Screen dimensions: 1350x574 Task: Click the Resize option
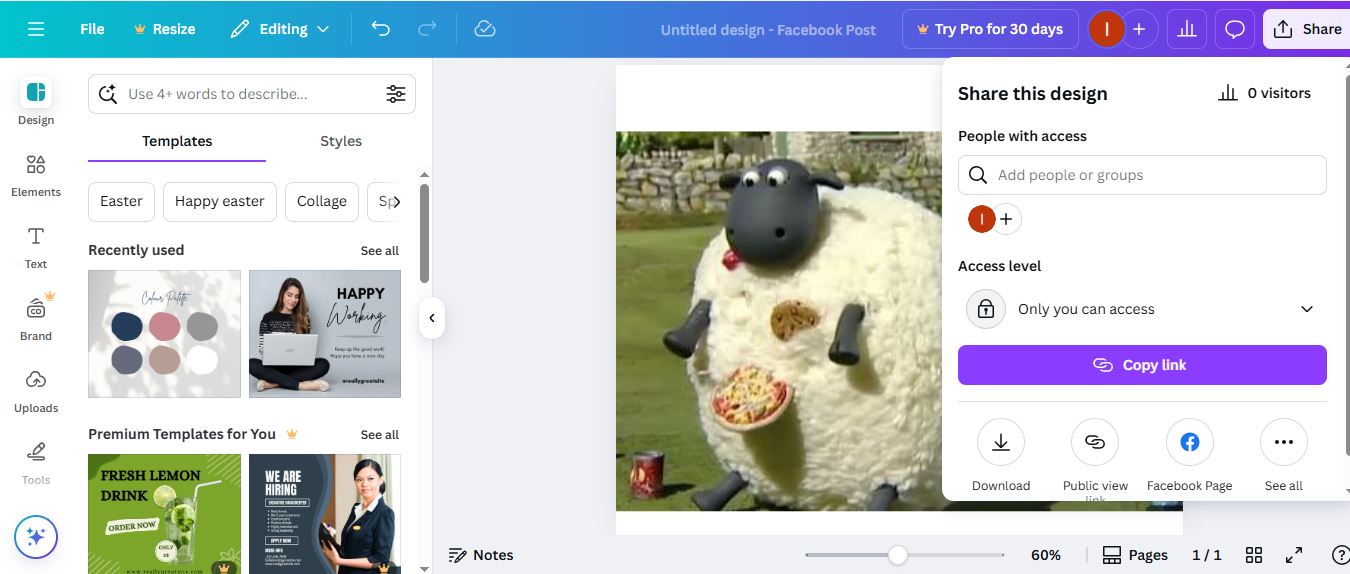click(x=165, y=29)
